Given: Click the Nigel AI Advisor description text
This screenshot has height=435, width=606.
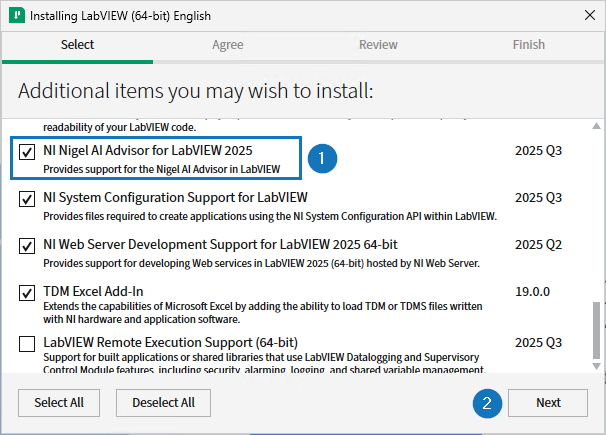Looking at the screenshot, I should click(162, 169).
